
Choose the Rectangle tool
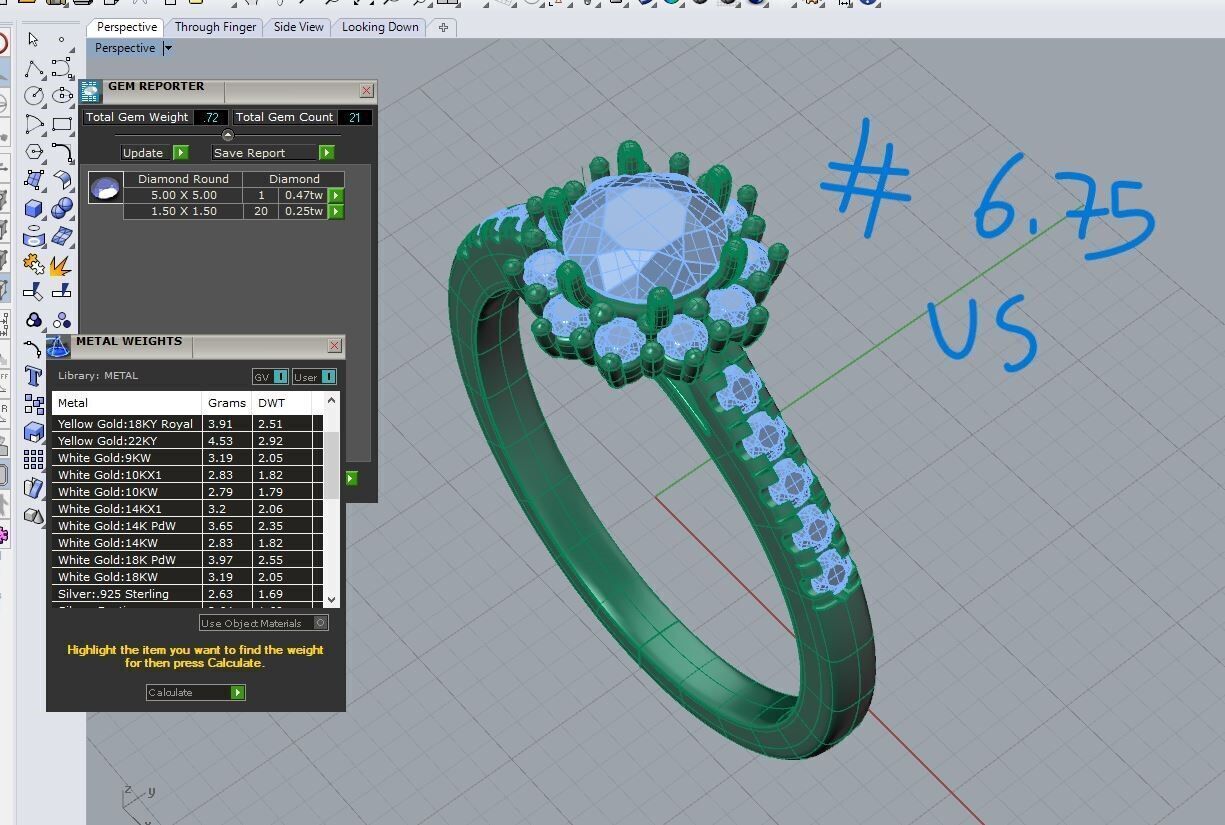(x=62, y=124)
